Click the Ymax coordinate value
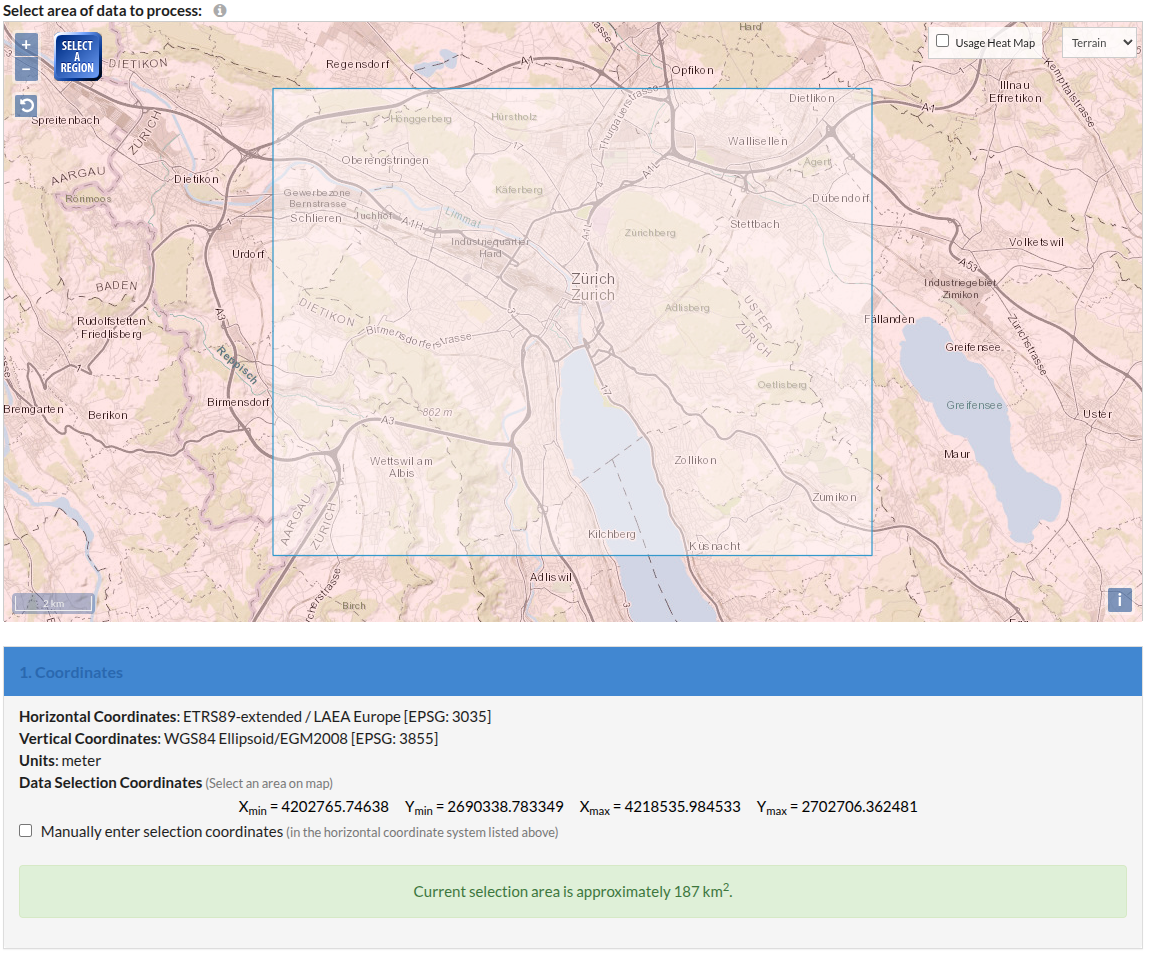The height and width of the screenshot is (960, 1154). [859, 807]
